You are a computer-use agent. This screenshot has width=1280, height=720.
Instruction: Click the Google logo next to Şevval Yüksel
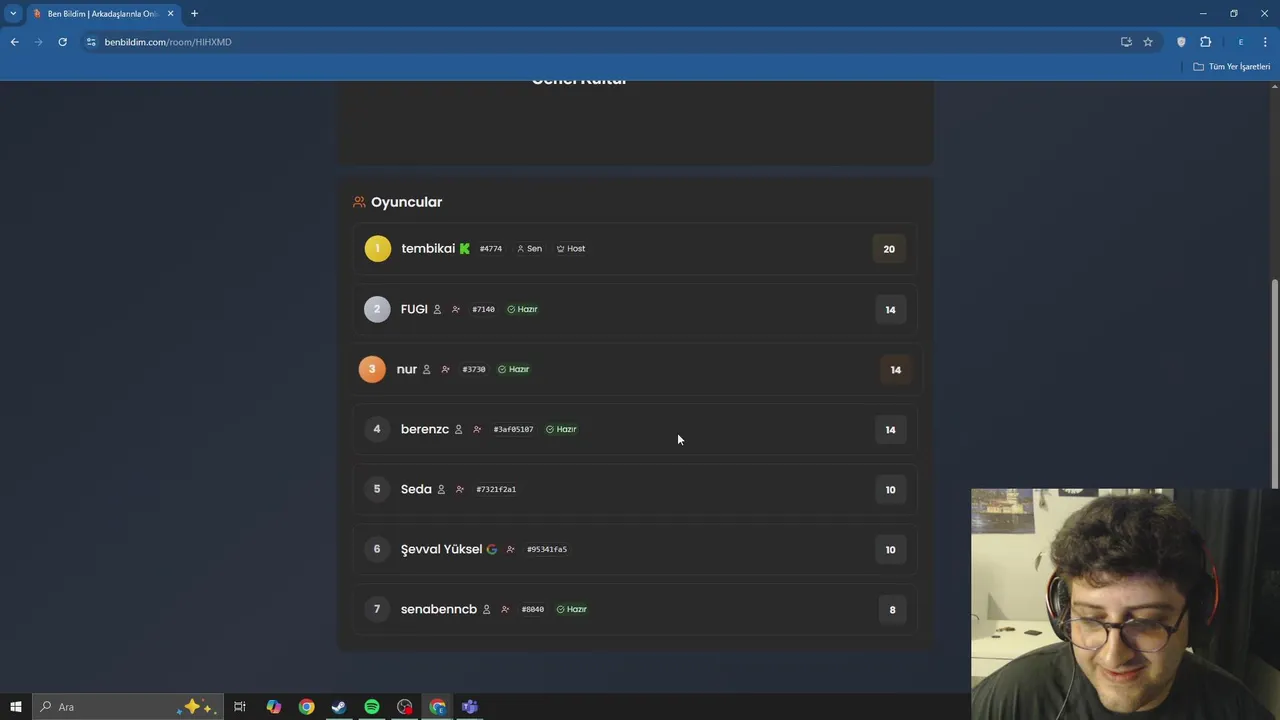point(491,549)
